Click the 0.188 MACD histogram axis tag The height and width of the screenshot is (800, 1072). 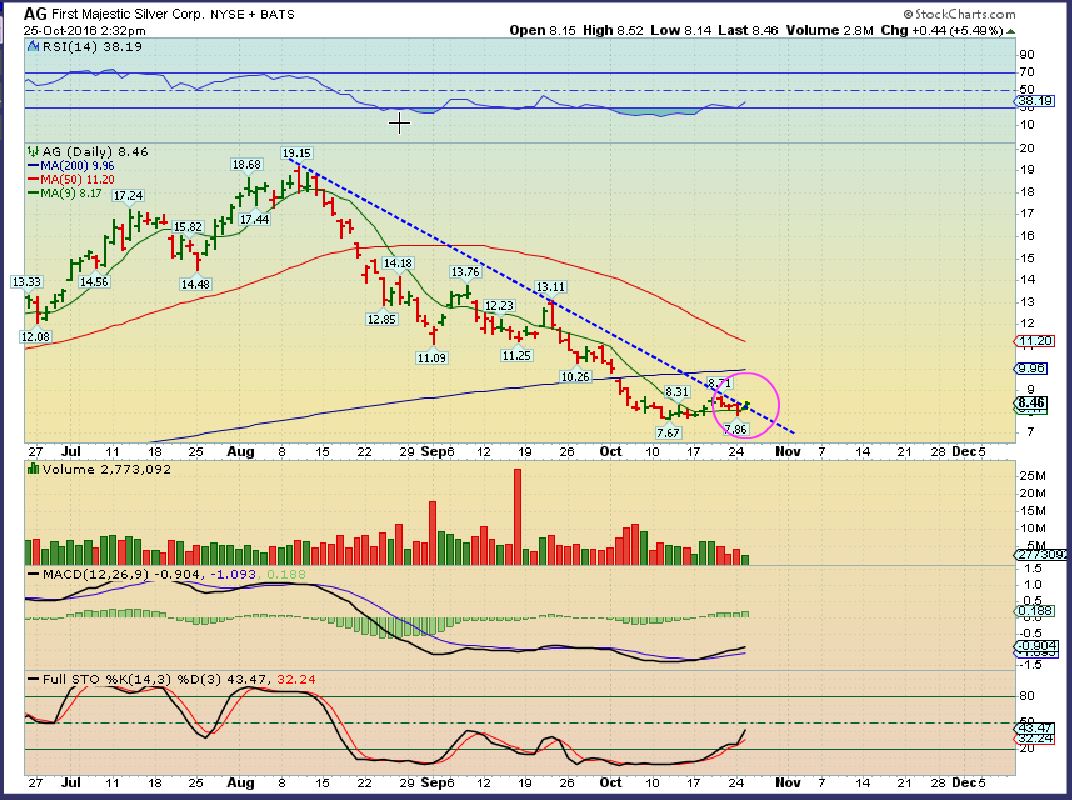pos(1034,611)
